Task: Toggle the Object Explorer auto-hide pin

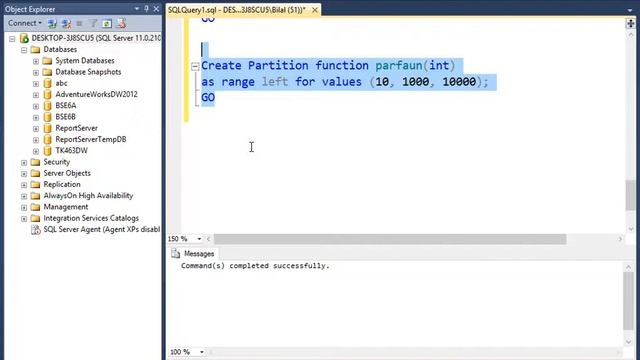Action: click(147, 9)
